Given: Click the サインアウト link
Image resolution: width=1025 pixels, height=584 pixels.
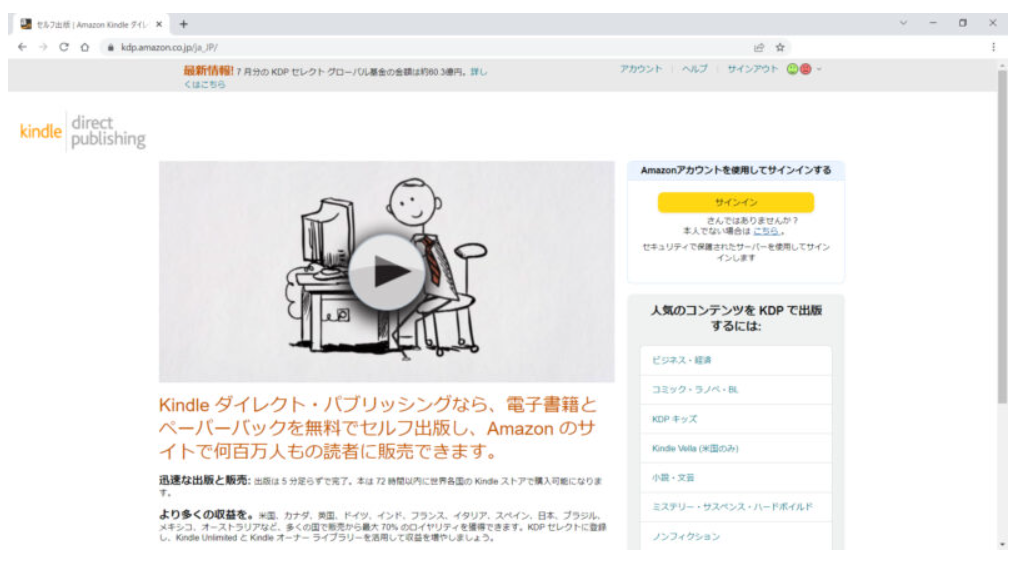Looking at the screenshot, I should coord(752,69).
